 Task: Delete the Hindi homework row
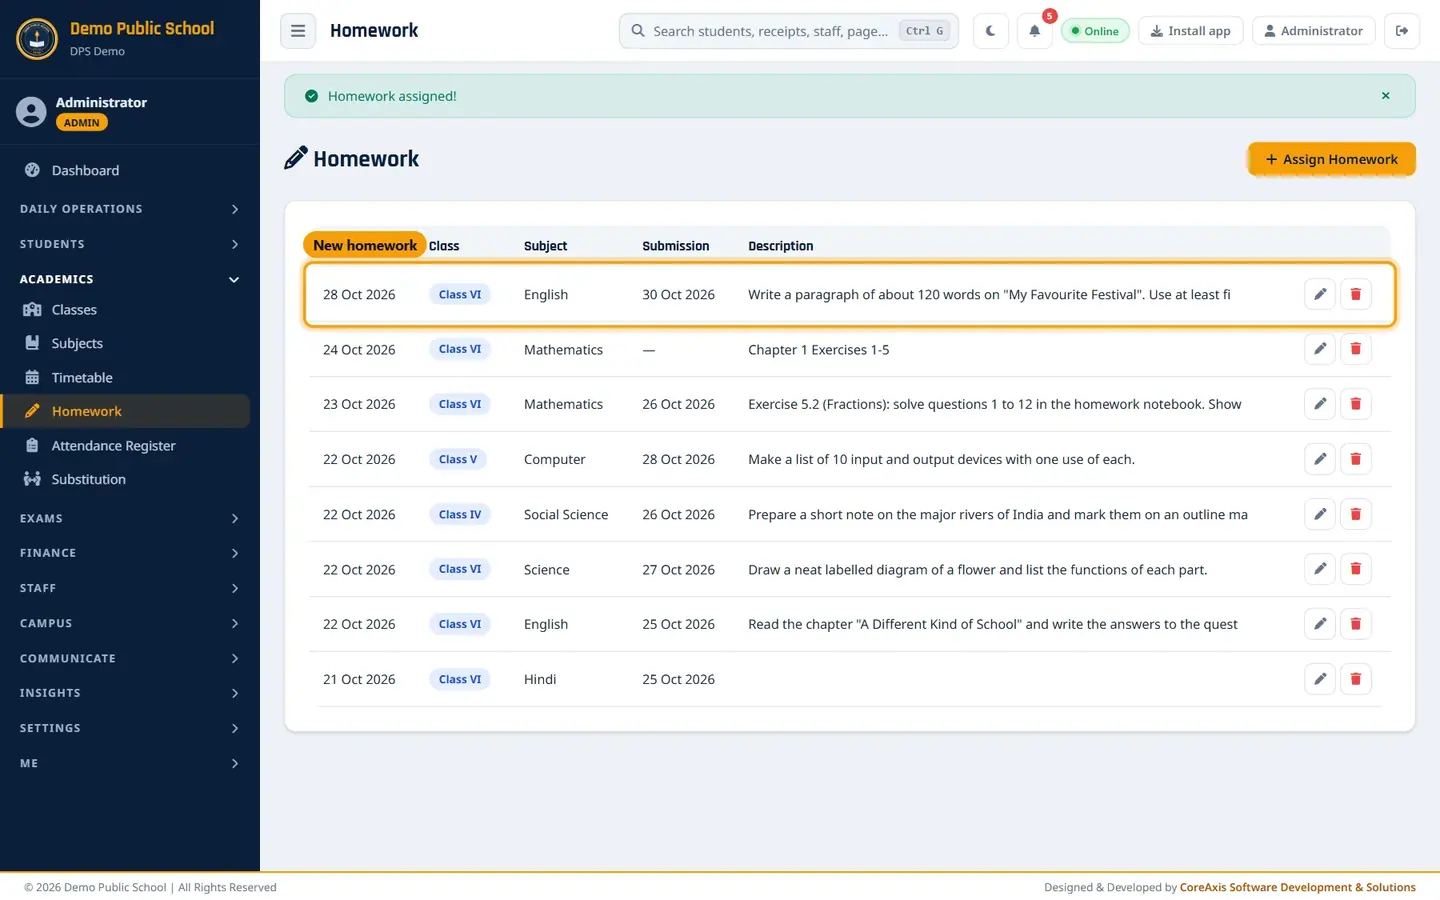tap(1356, 679)
